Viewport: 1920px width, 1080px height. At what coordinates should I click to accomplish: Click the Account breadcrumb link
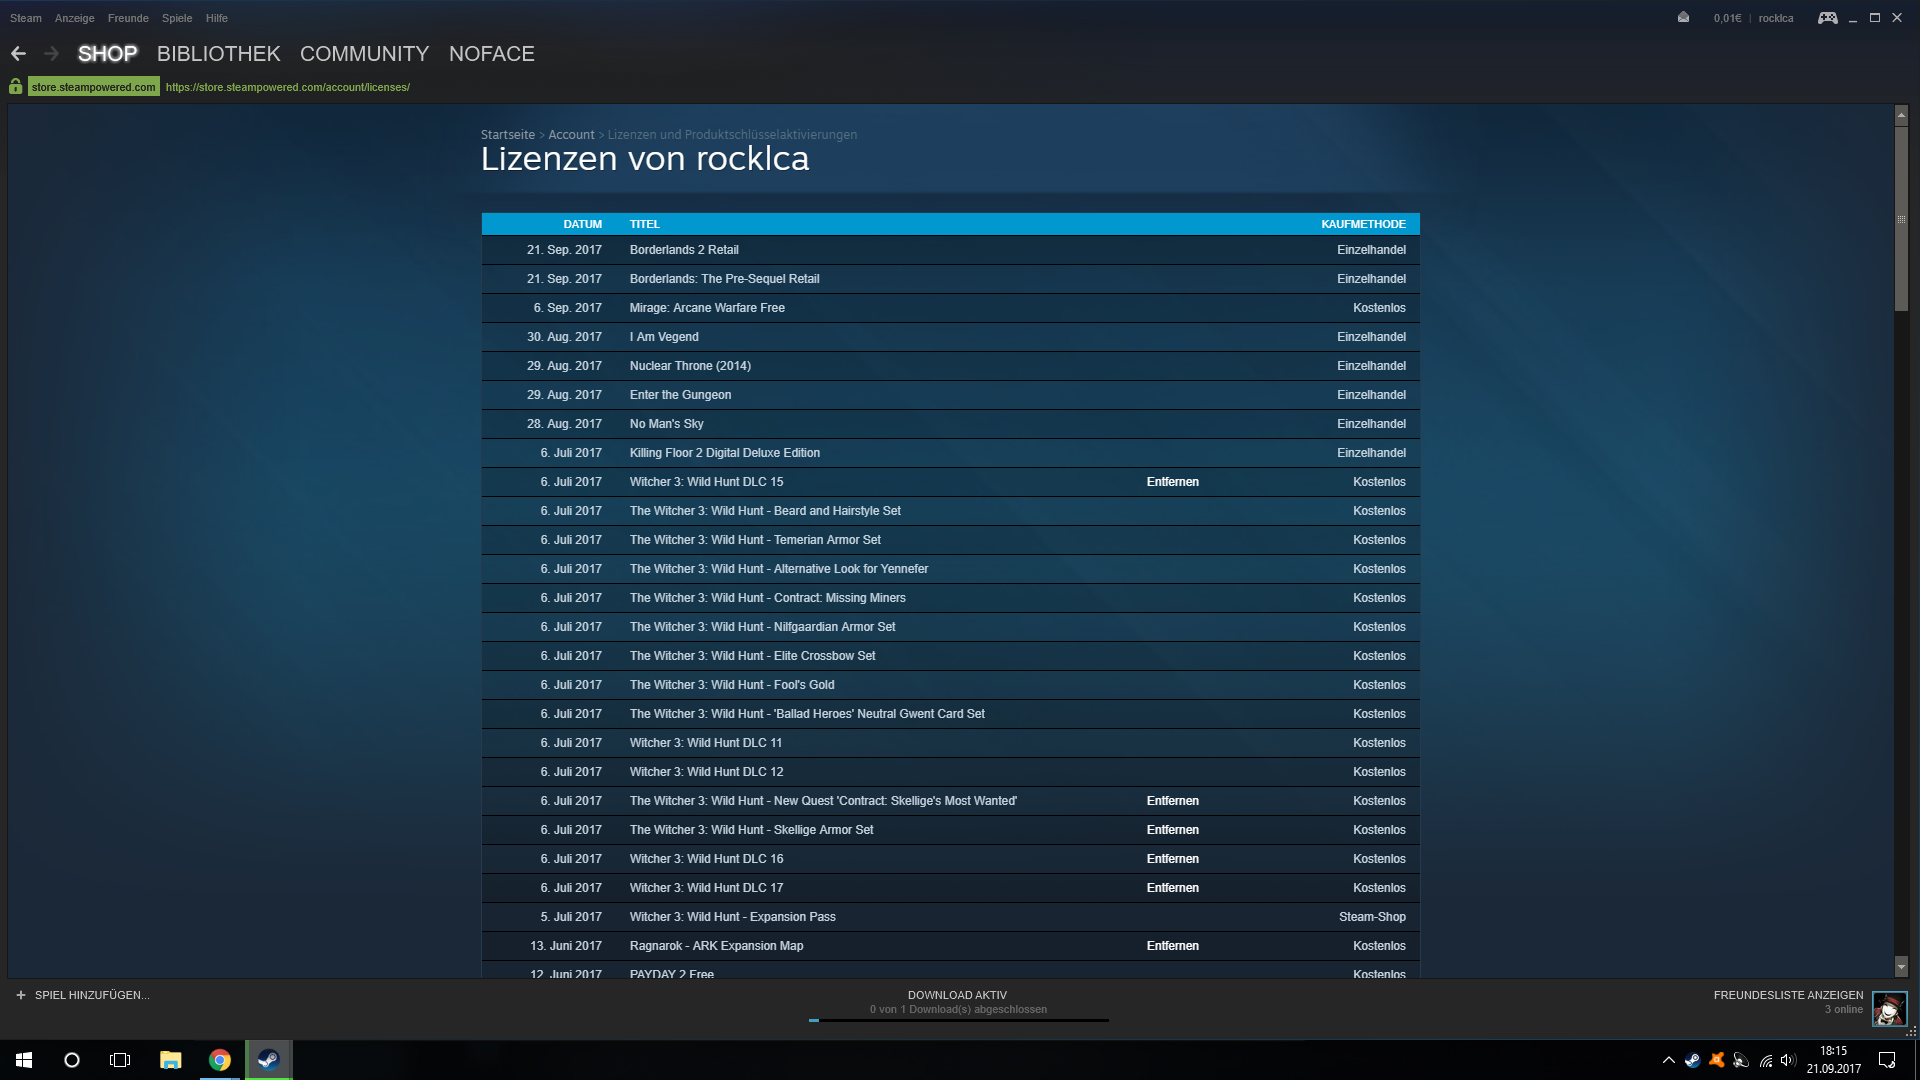571,135
